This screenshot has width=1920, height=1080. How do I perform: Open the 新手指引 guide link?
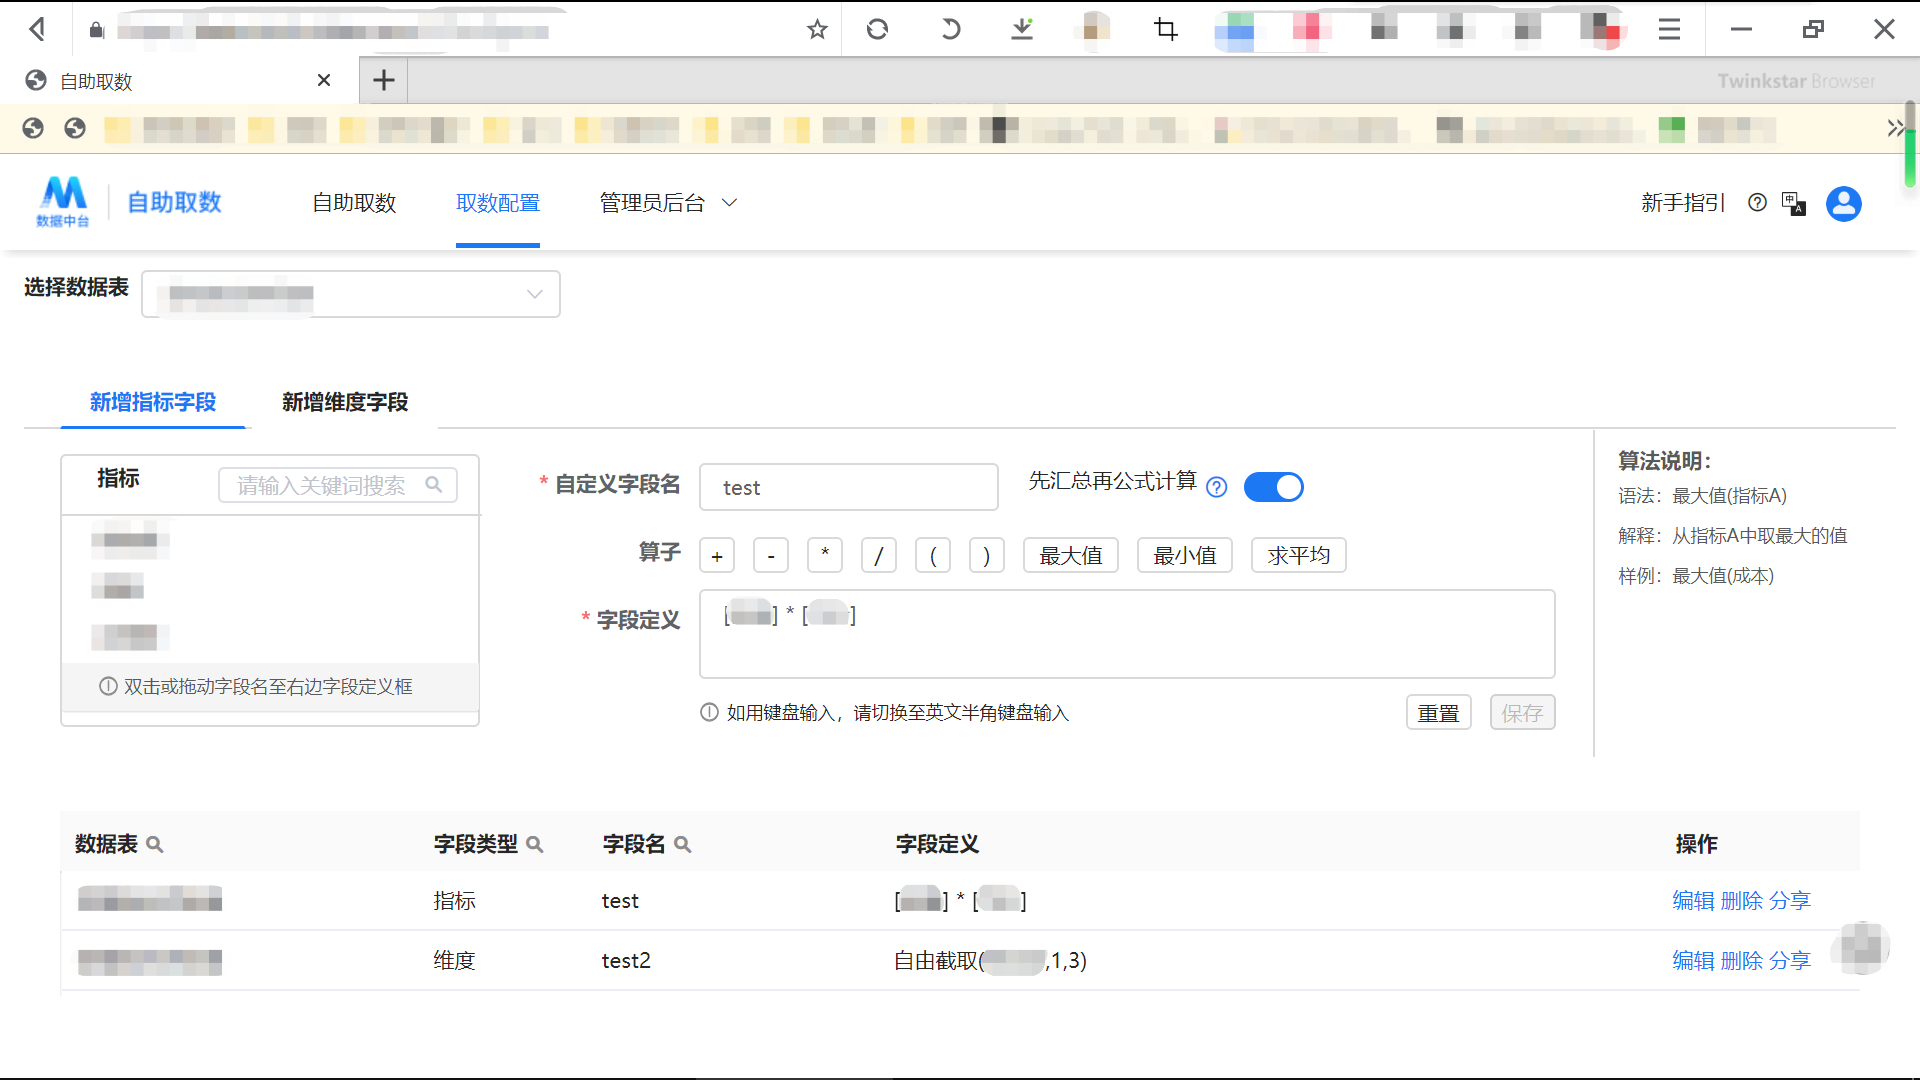pos(1683,203)
